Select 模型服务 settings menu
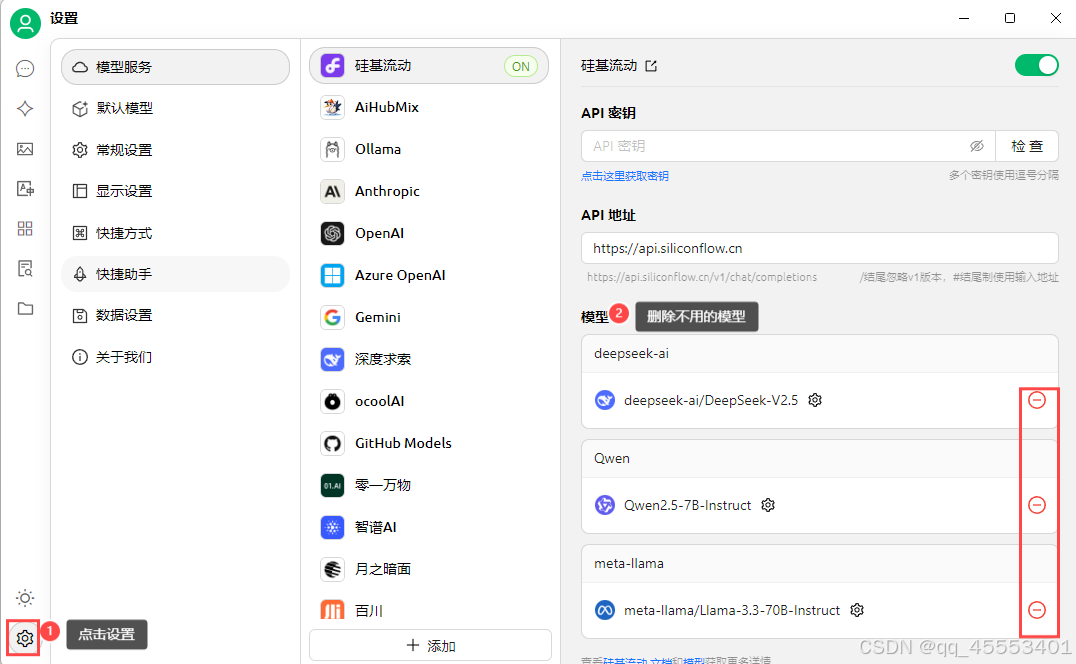The height and width of the screenshot is (664, 1076). [x=176, y=67]
